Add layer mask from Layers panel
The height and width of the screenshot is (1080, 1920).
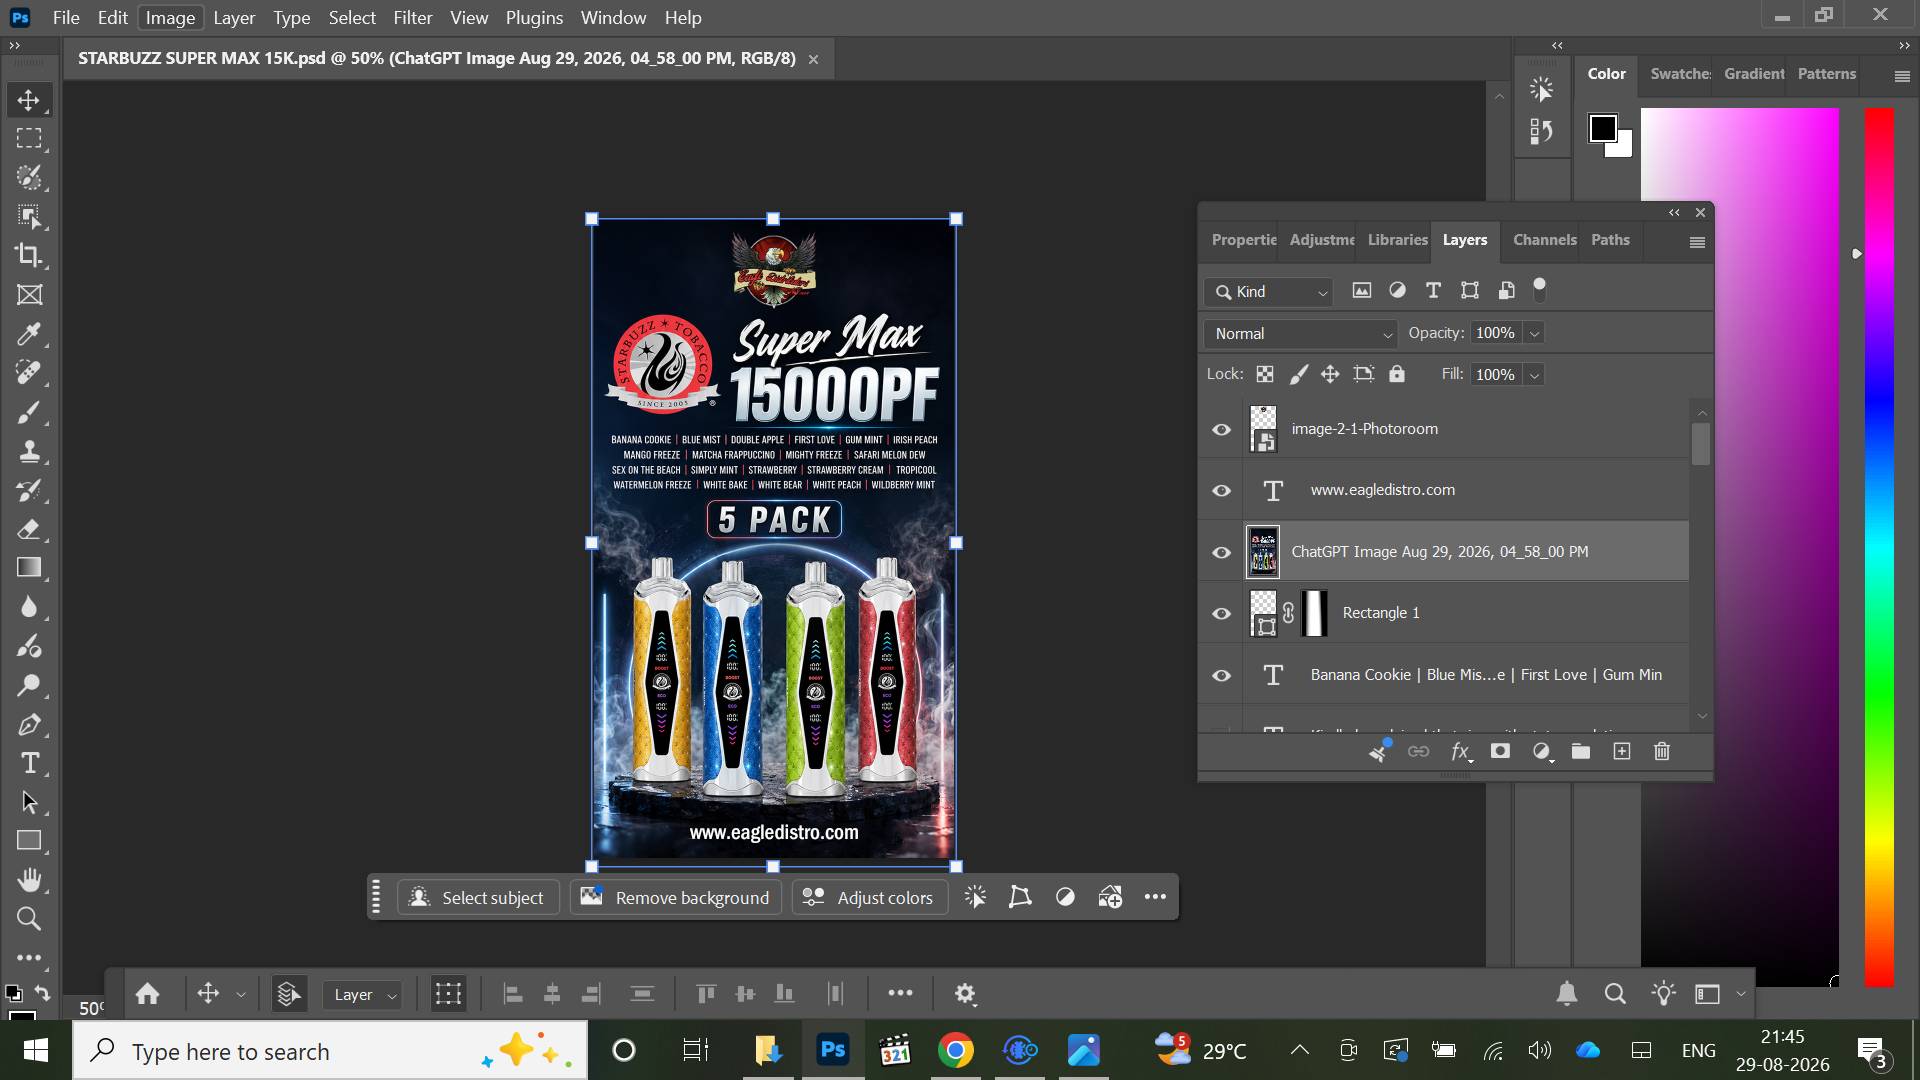pos(1500,751)
